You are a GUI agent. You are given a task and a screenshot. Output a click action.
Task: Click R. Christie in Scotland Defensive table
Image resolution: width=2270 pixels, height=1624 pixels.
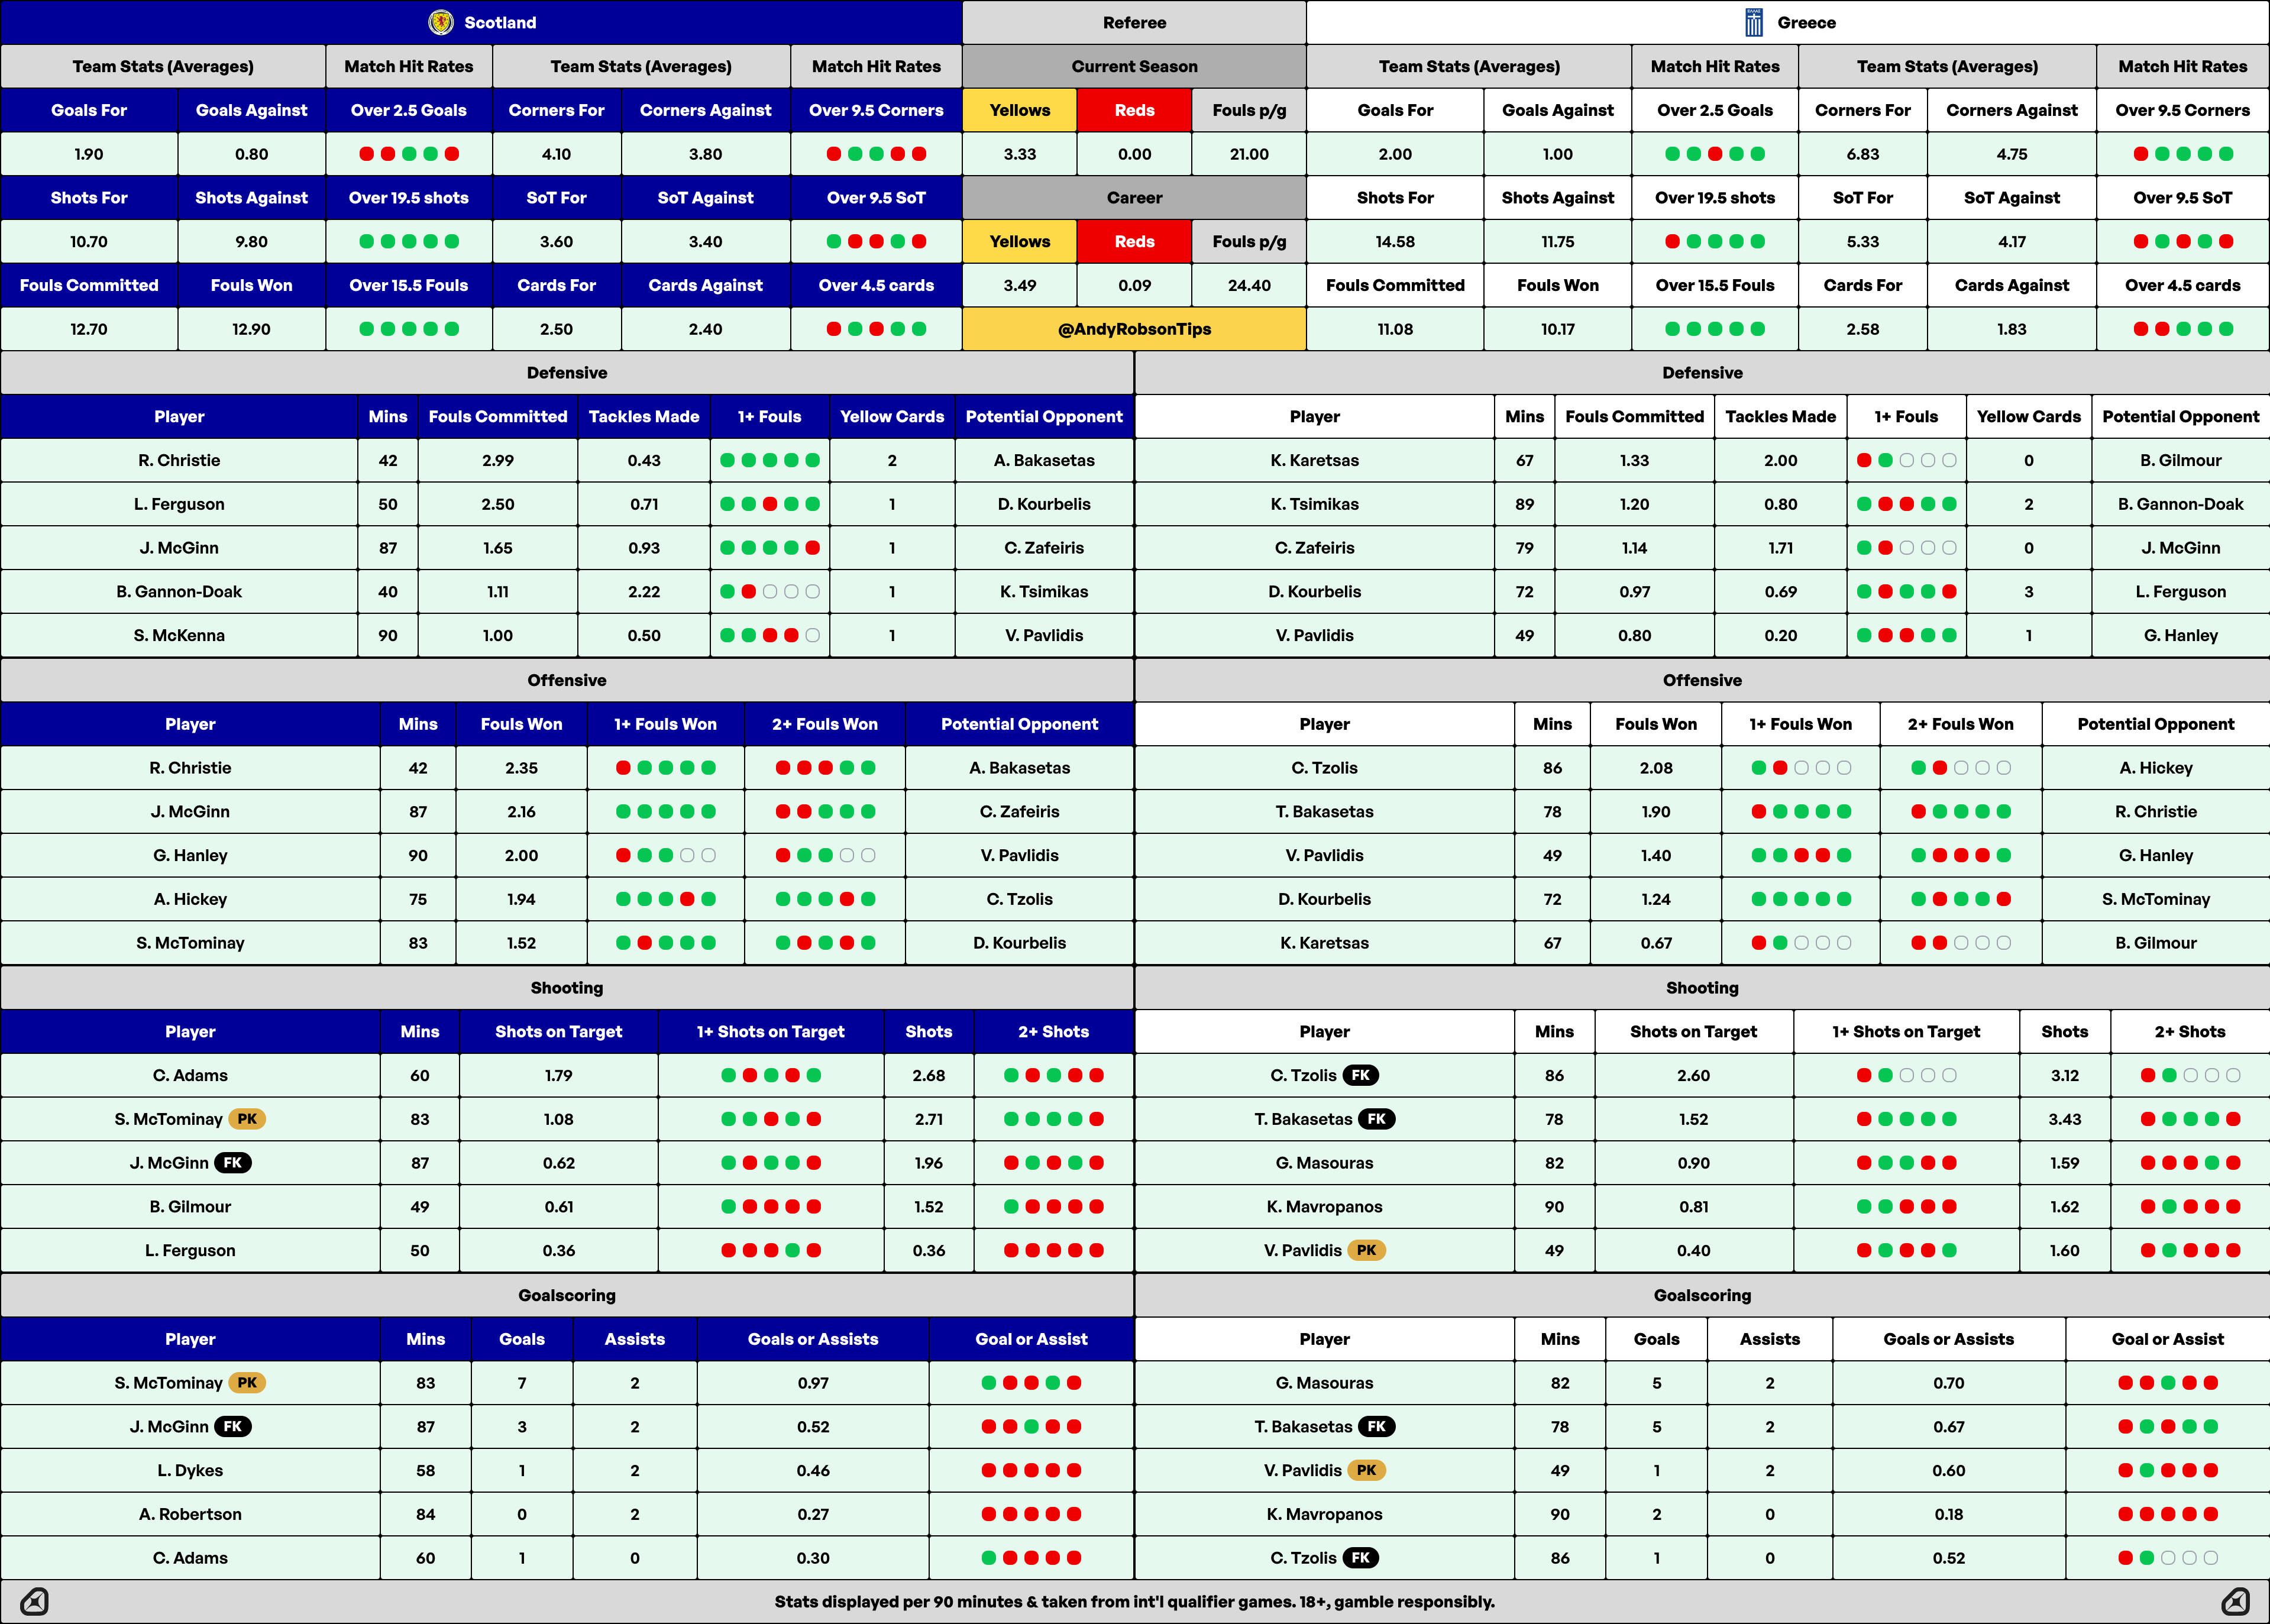(179, 460)
